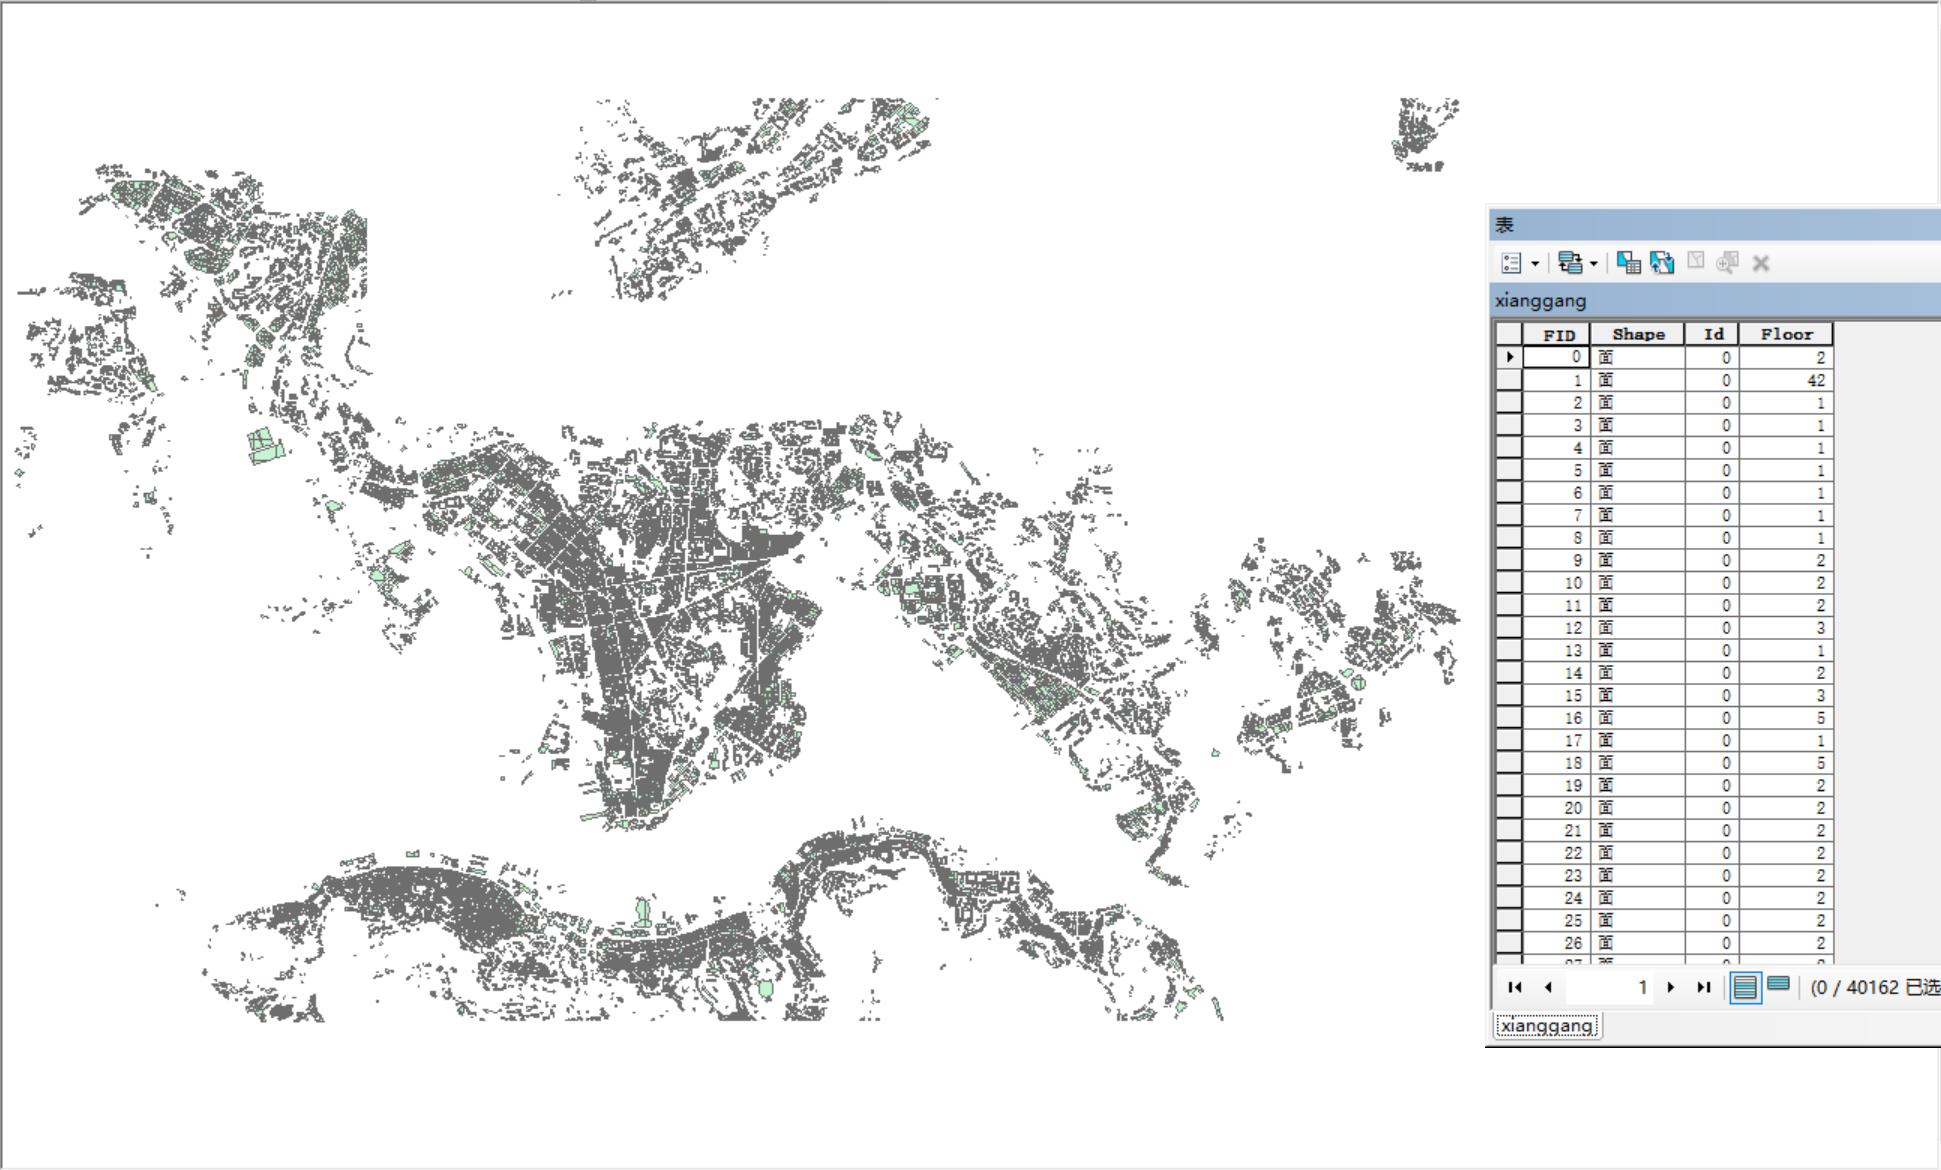
Task: Click record count status text
Action: [x=1874, y=987]
